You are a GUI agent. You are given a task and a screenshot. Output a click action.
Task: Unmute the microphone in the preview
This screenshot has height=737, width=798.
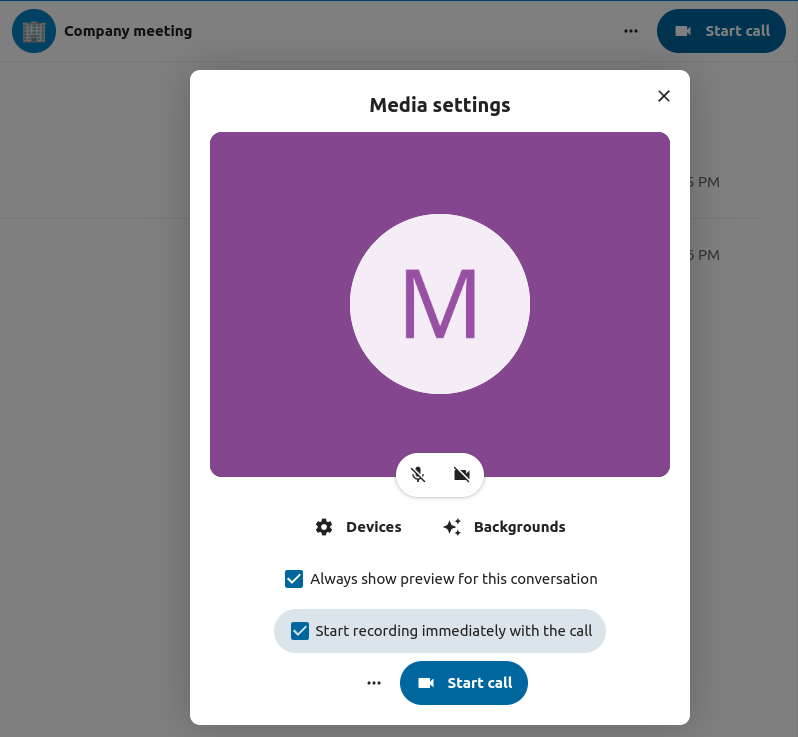coord(419,475)
